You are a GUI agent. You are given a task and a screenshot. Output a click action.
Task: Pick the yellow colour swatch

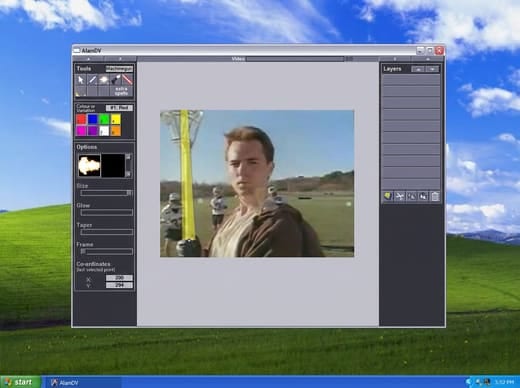115,119
